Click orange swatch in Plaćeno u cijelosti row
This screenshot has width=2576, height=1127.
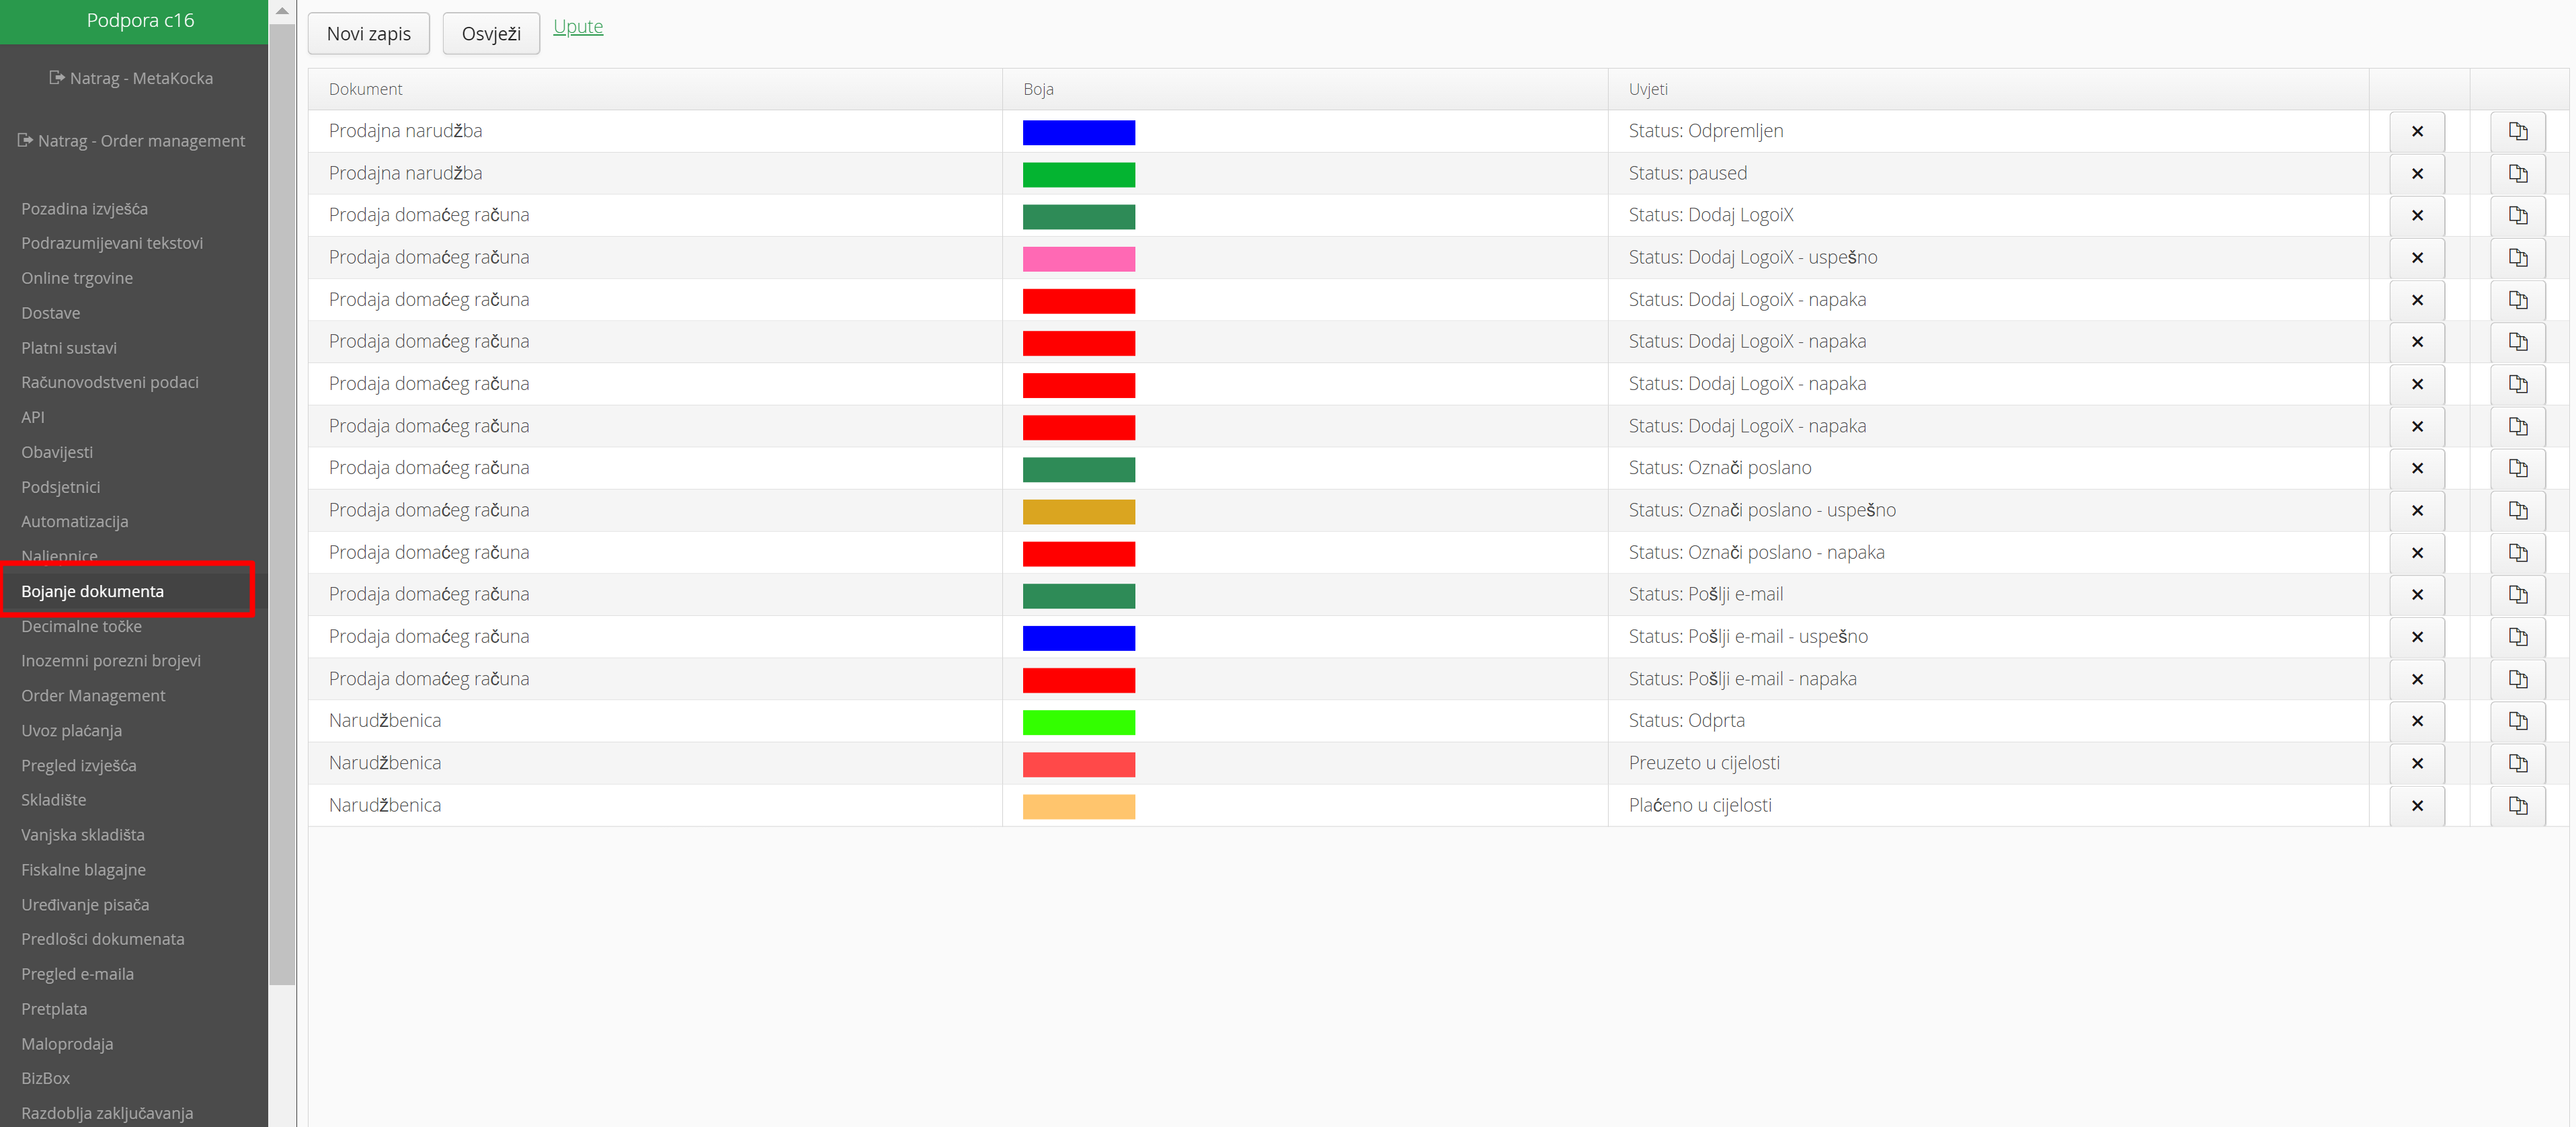pyautogui.click(x=1078, y=806)
